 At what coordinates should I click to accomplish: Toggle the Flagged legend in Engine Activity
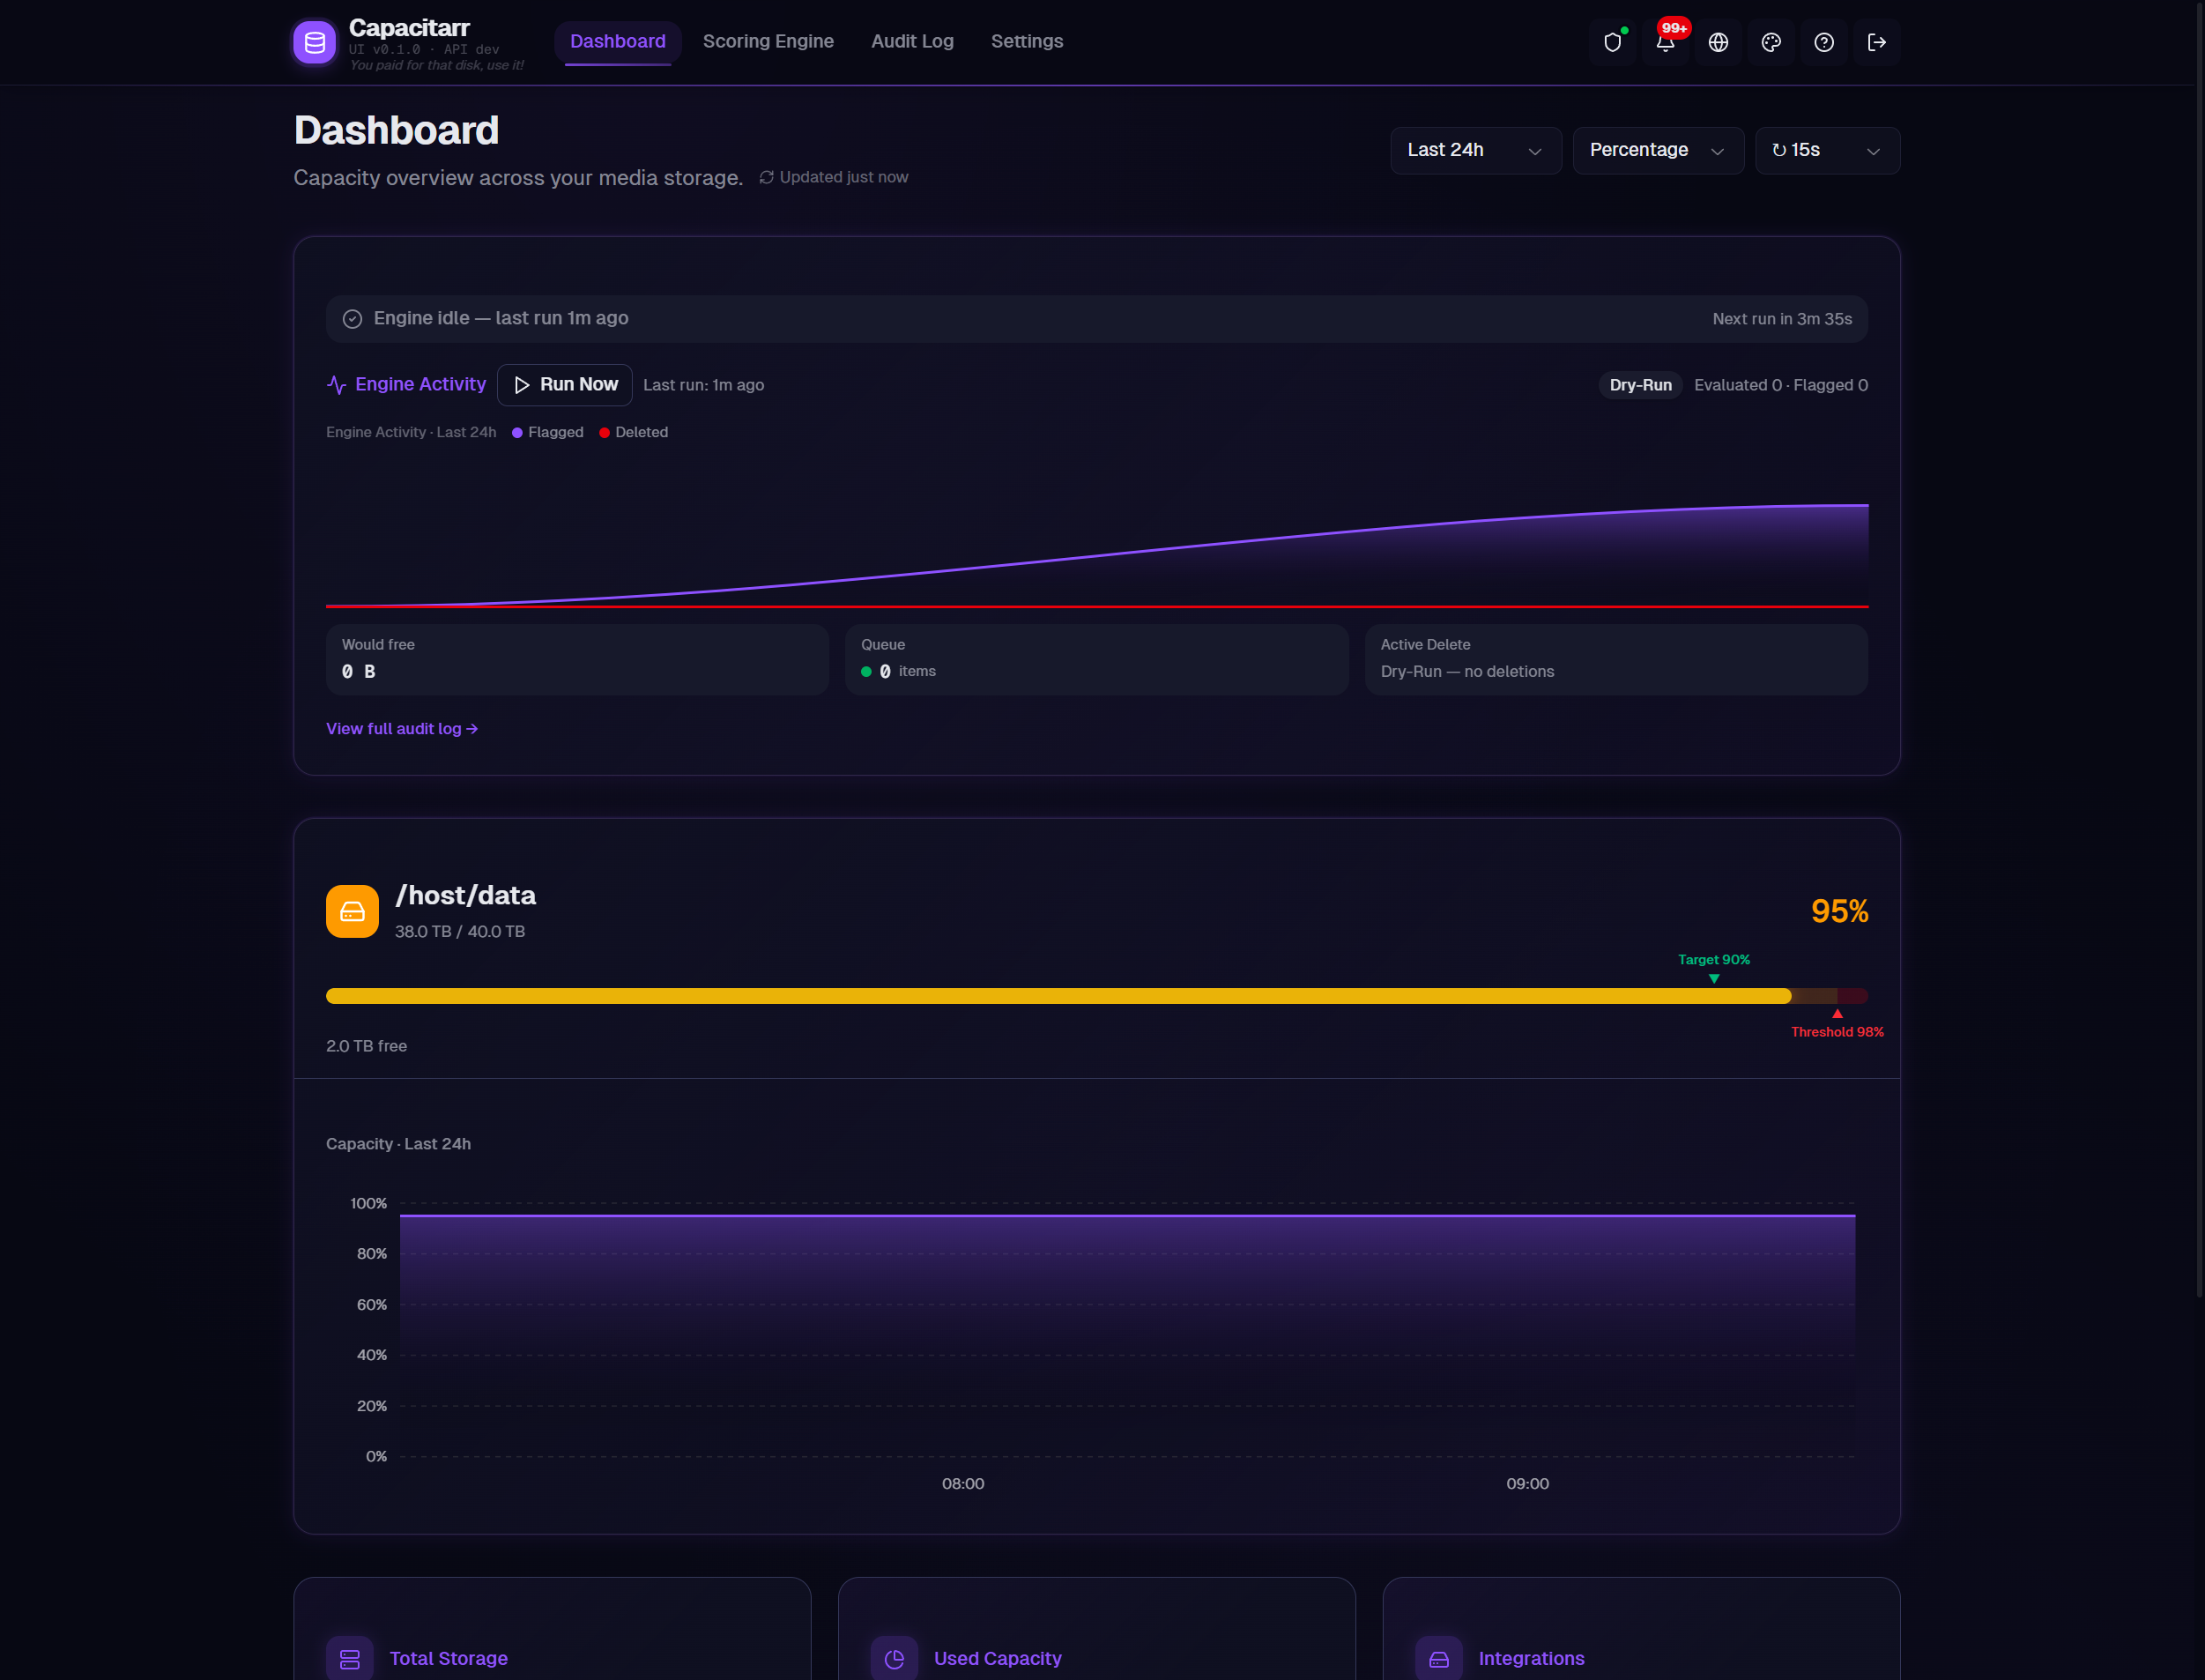click(x=547, y=432)
